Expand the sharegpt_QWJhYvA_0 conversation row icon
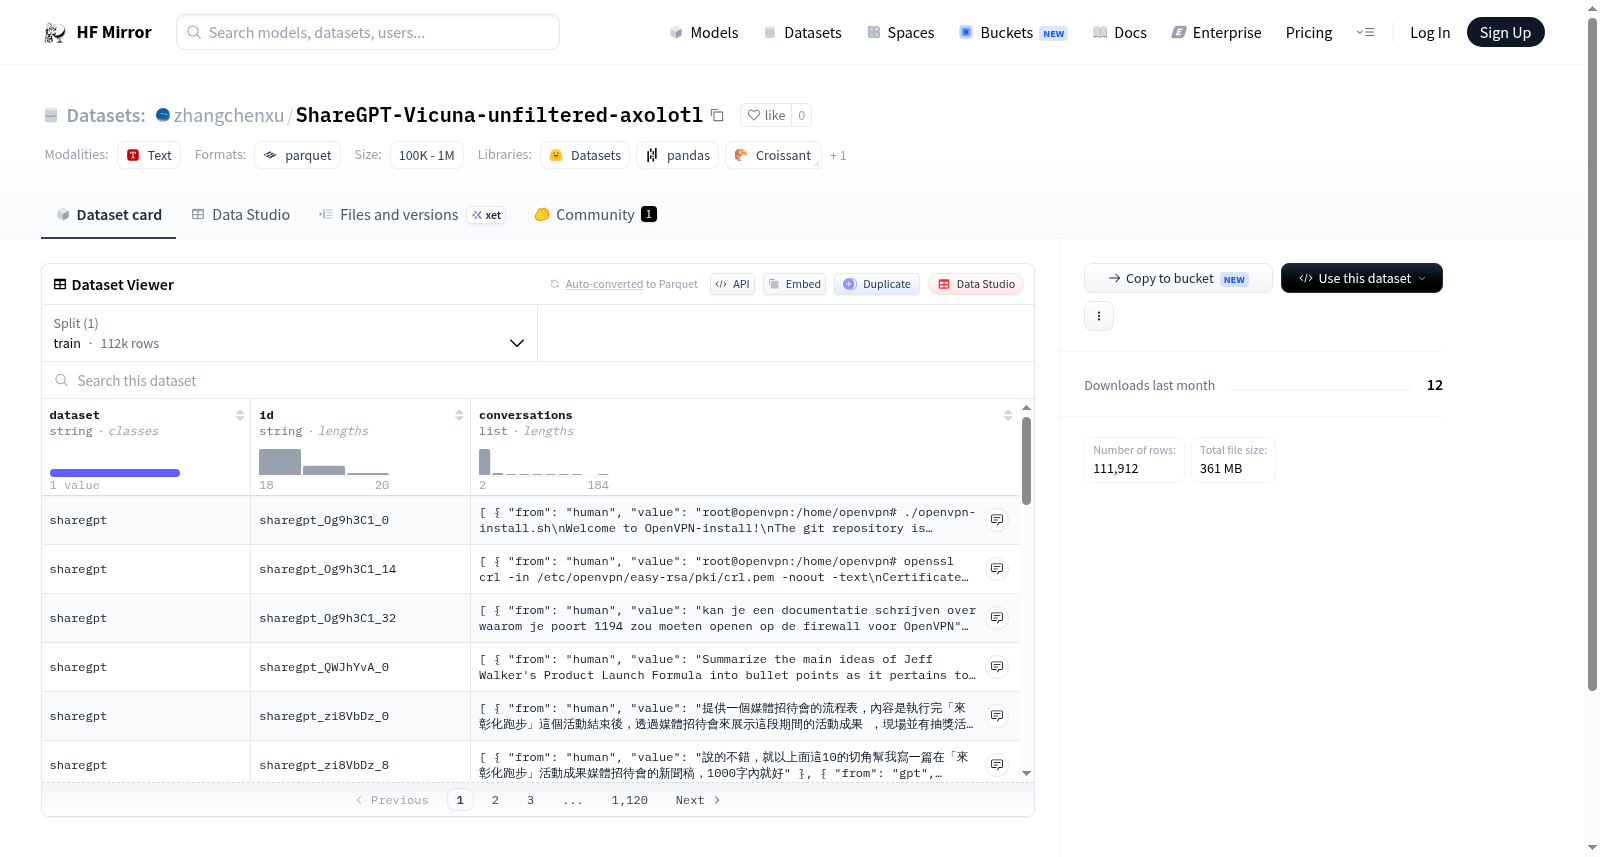The width and height of the screenshot is (1600, 857). tap(997, 667)
